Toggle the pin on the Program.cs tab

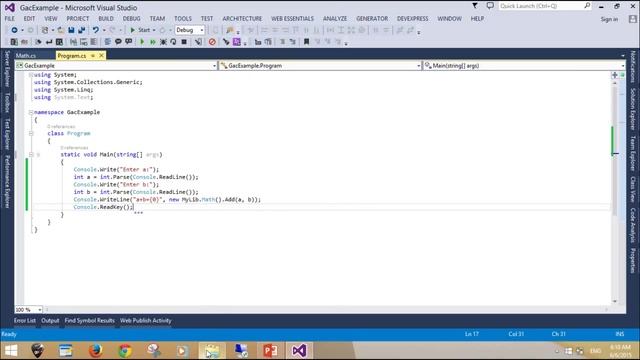pyautogui.click(x=93, y=56)
